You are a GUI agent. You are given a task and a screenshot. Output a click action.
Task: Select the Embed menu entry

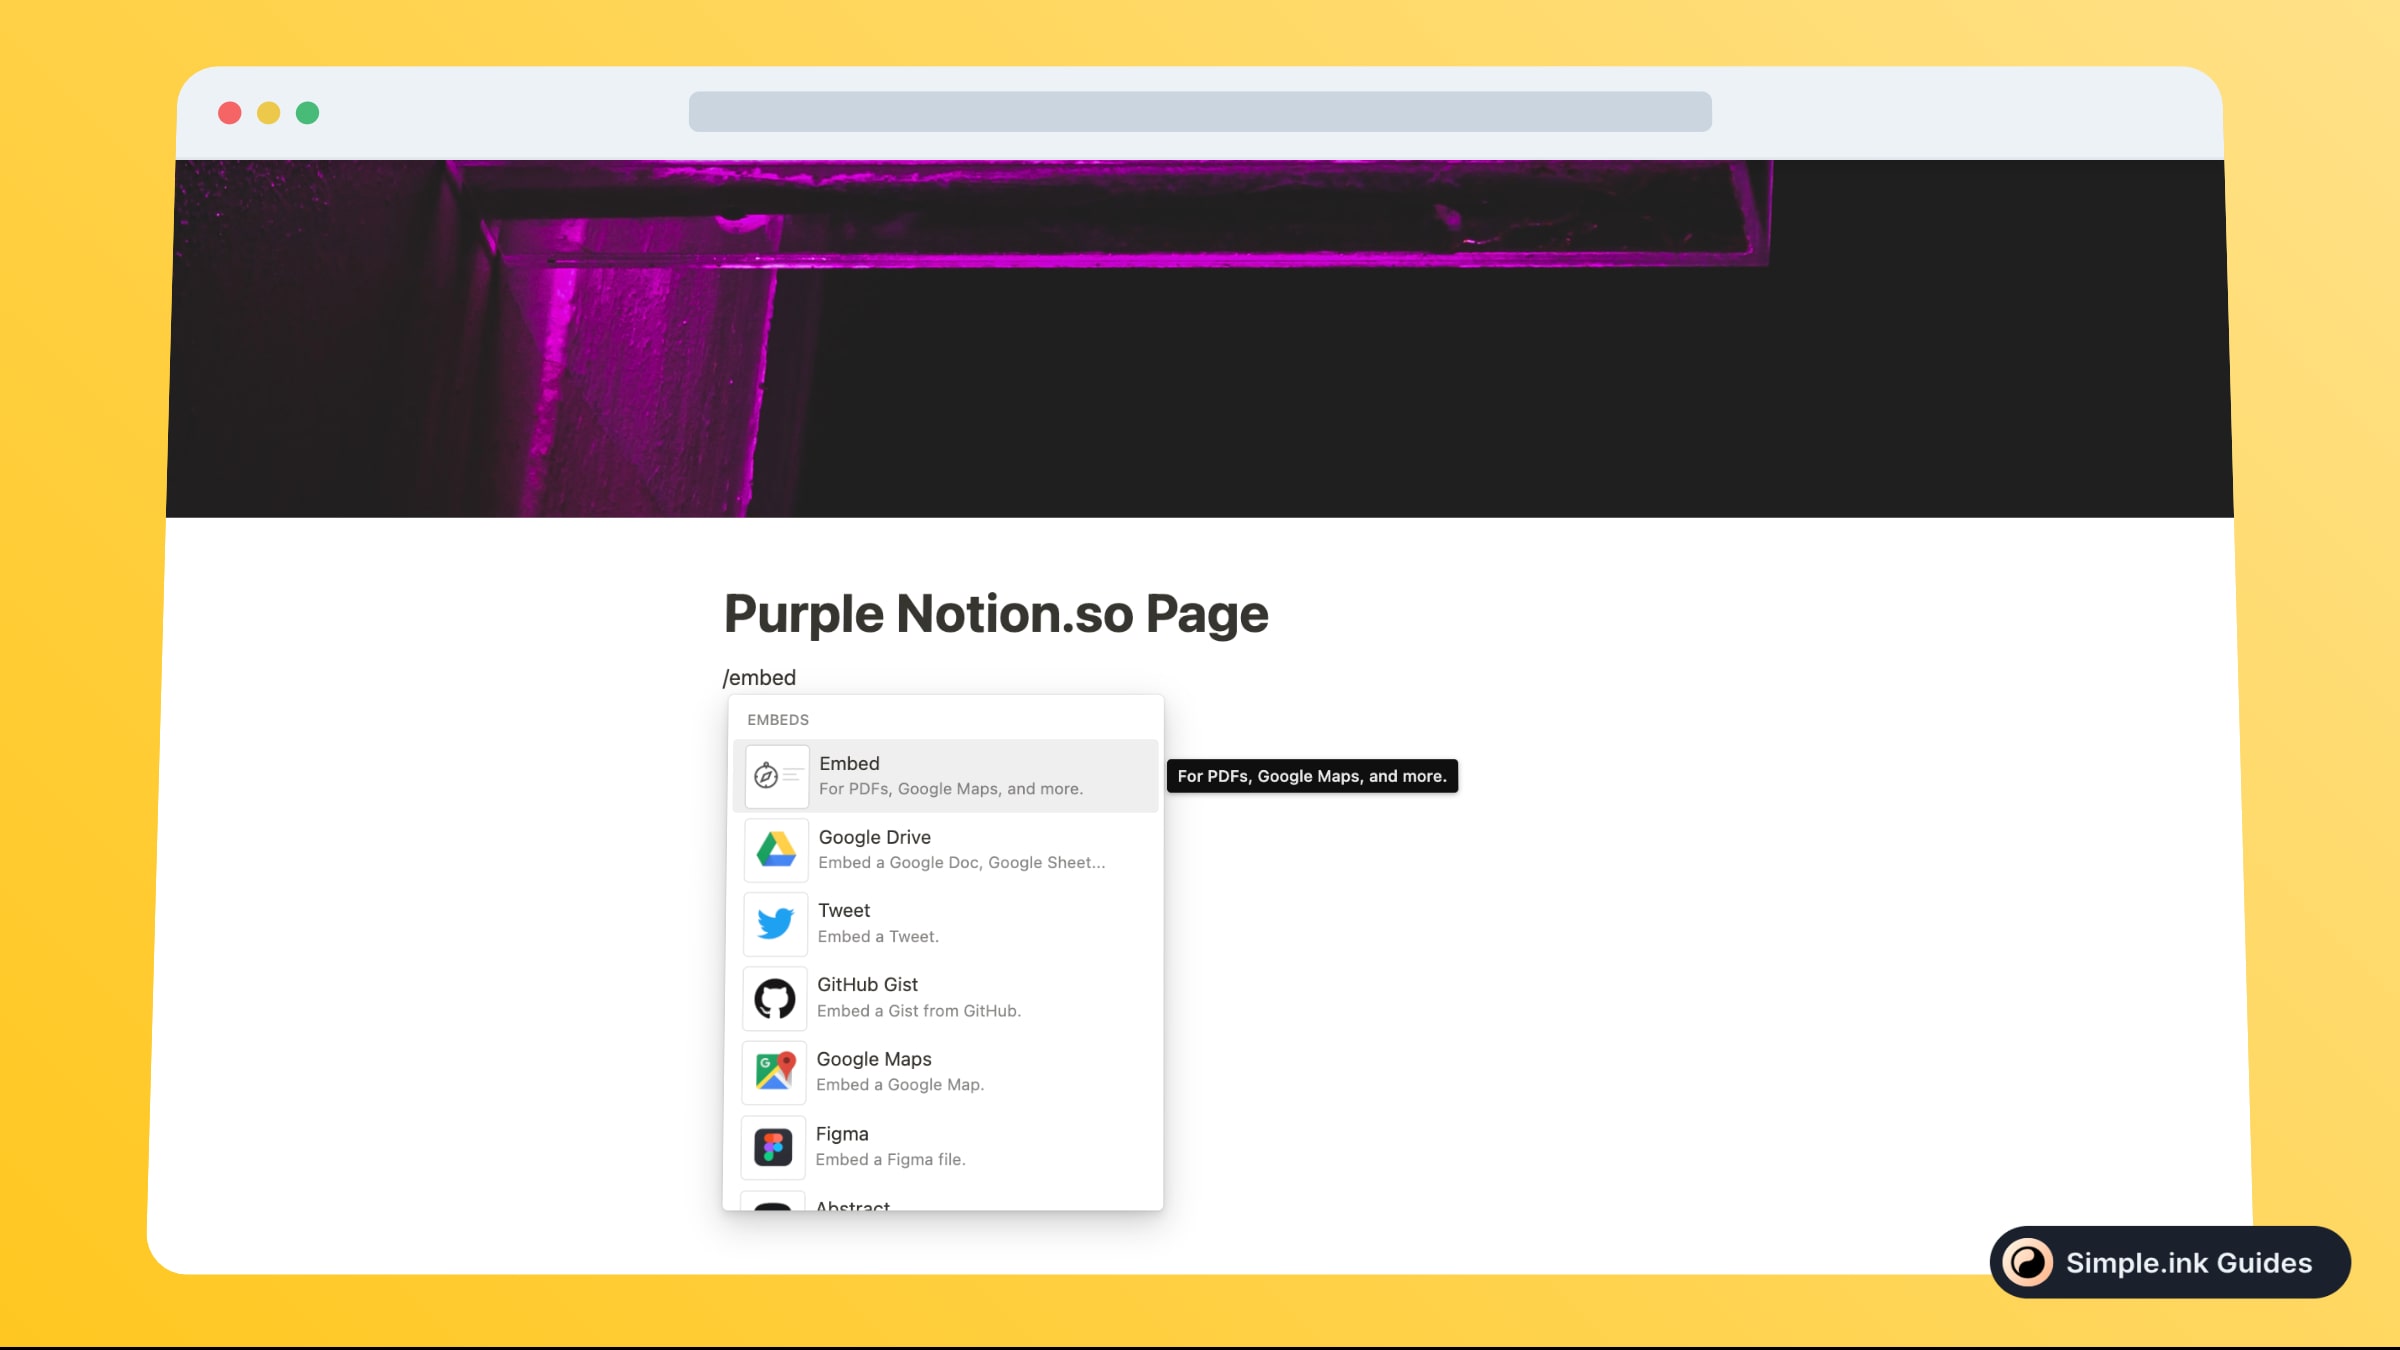[x=946, y=776]
